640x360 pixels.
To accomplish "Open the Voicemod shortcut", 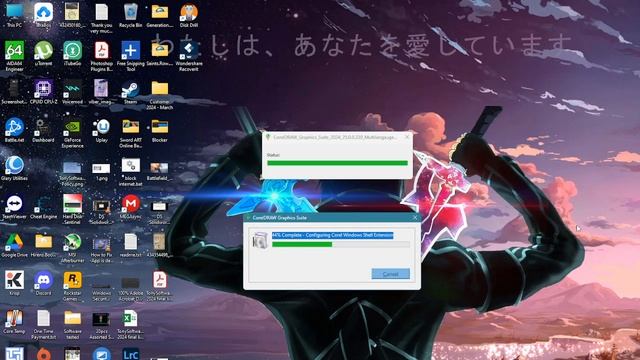I will pos(72,92).
